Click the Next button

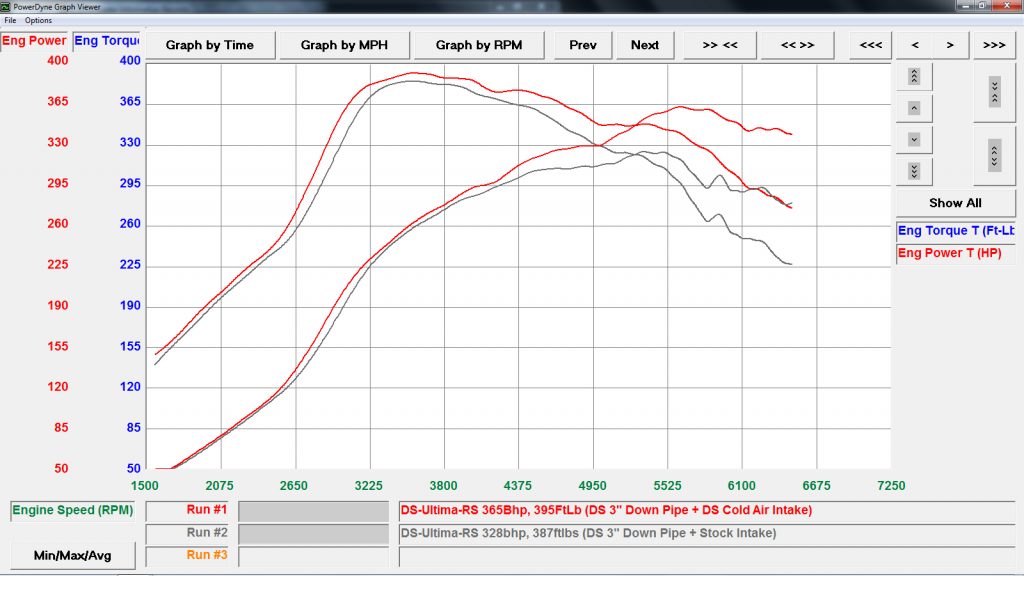point(645,45)
